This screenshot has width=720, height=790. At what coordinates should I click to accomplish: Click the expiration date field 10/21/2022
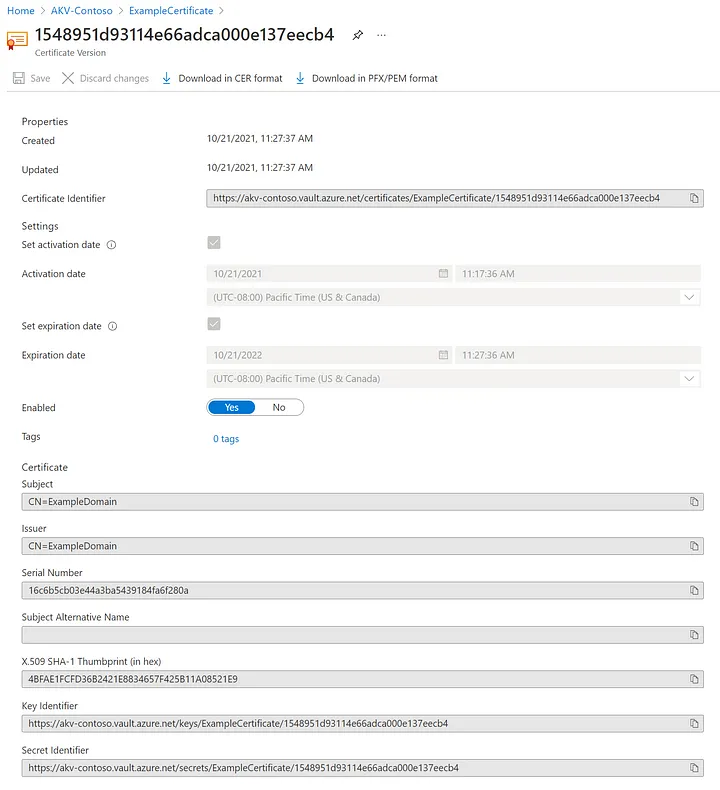(x=330, y=355)
